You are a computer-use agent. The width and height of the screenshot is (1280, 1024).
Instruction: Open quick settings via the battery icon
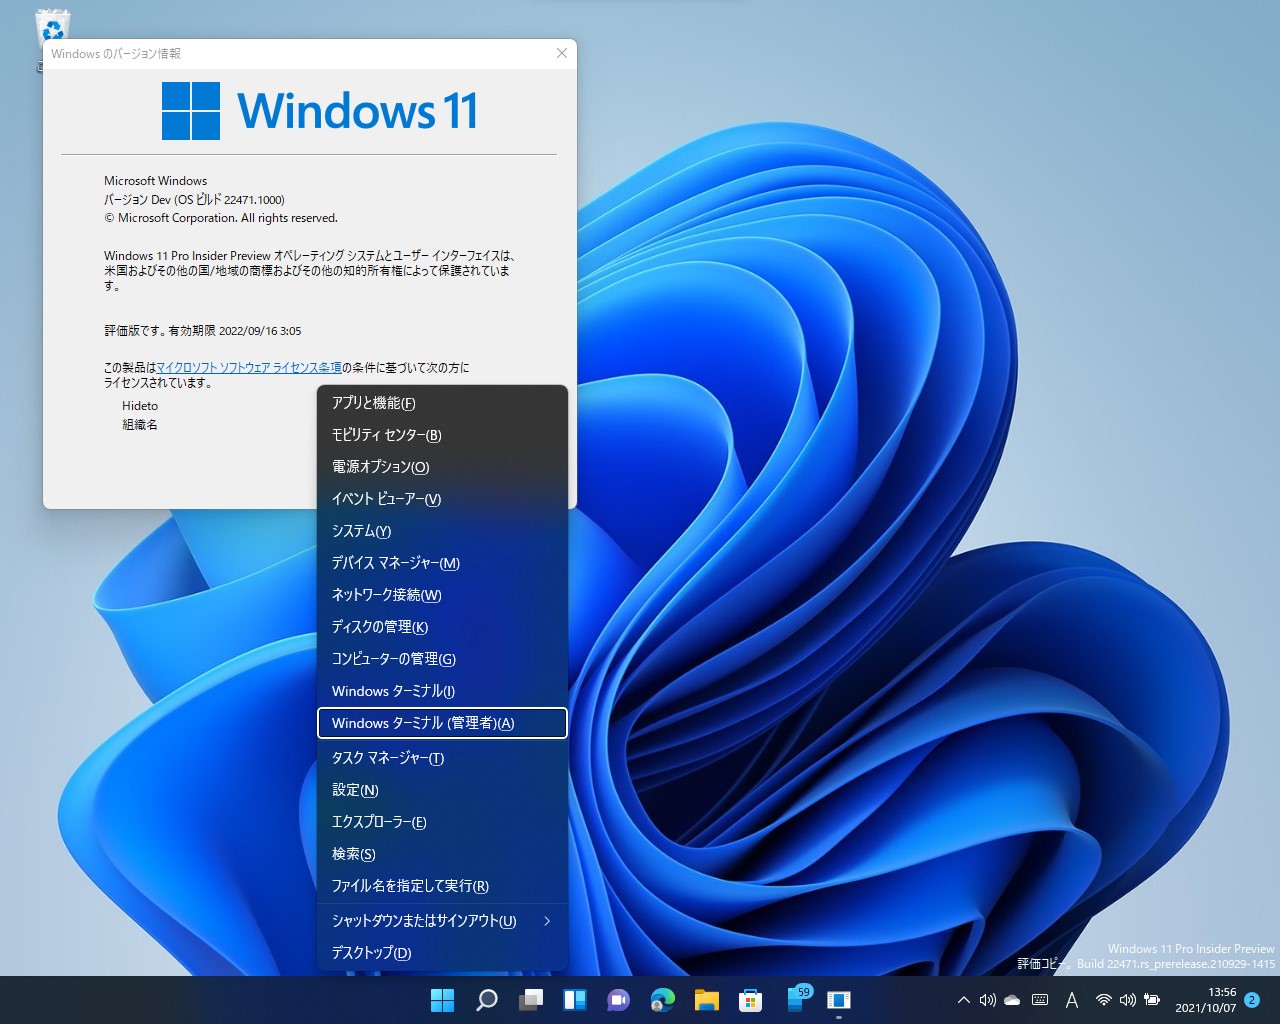pos(1153,1000)
